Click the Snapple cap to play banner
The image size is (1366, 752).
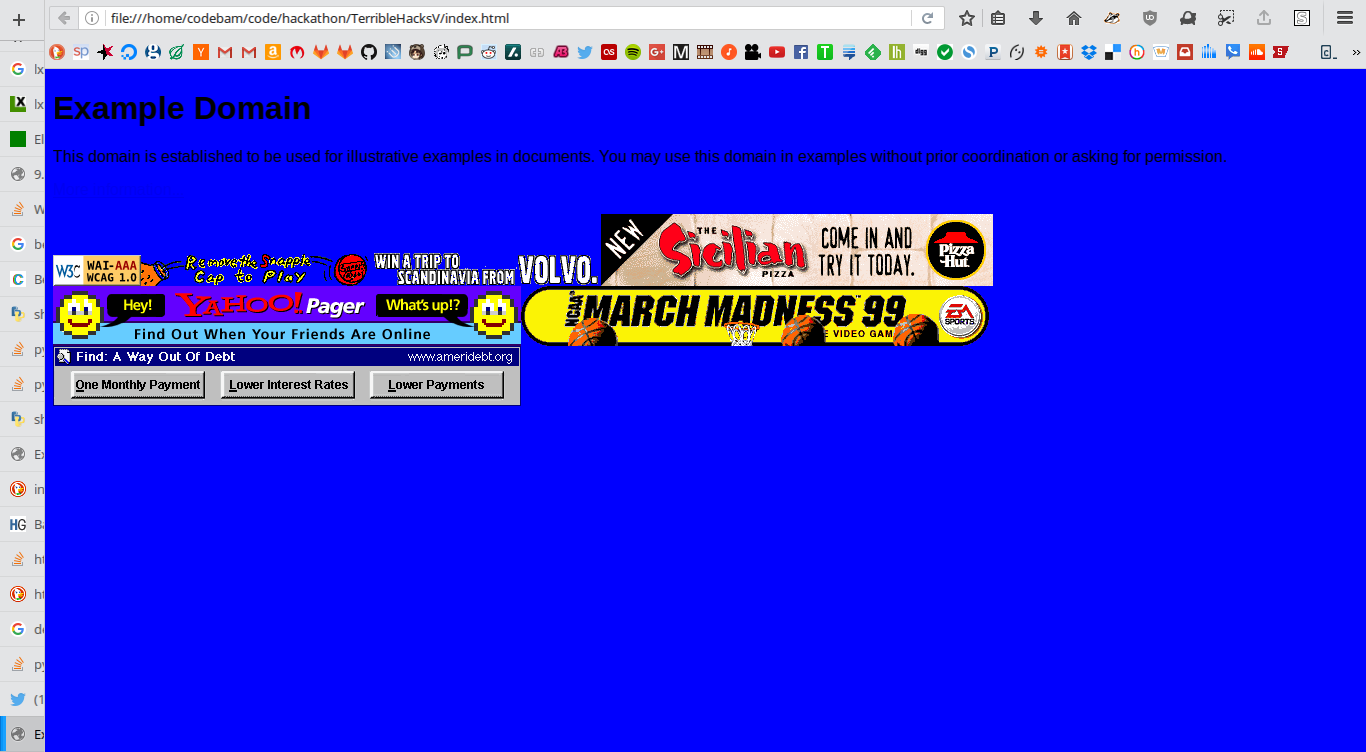click(x=256, y=270)
